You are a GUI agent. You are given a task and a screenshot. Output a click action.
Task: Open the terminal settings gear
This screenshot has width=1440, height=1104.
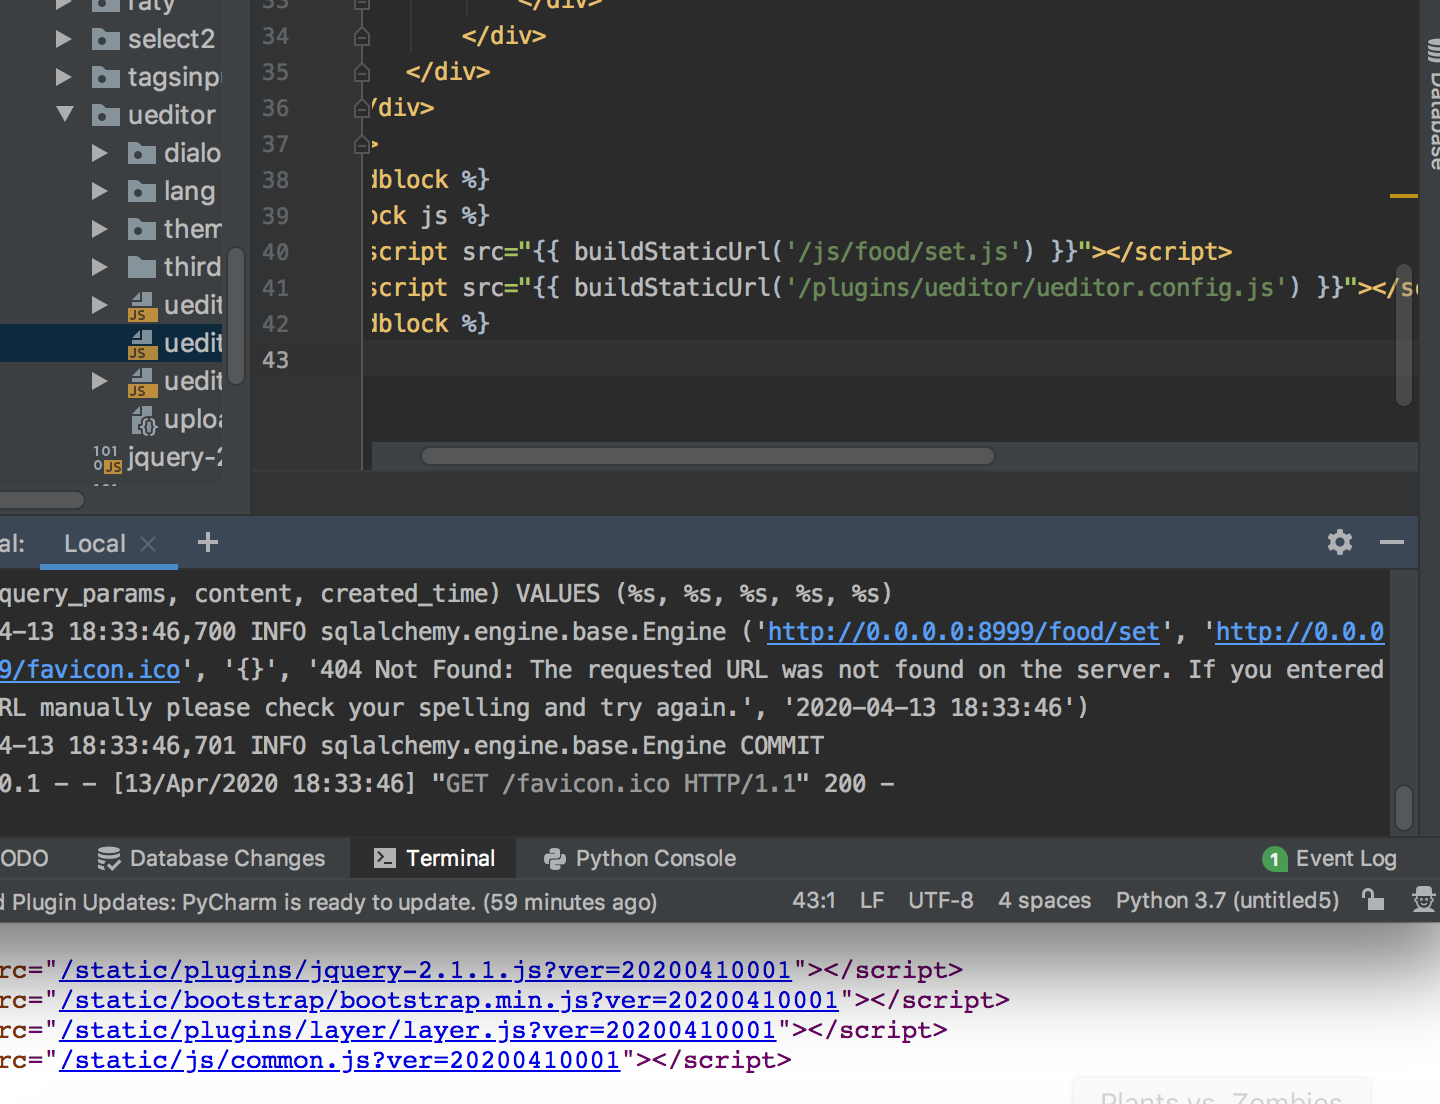click(1340, 542)
